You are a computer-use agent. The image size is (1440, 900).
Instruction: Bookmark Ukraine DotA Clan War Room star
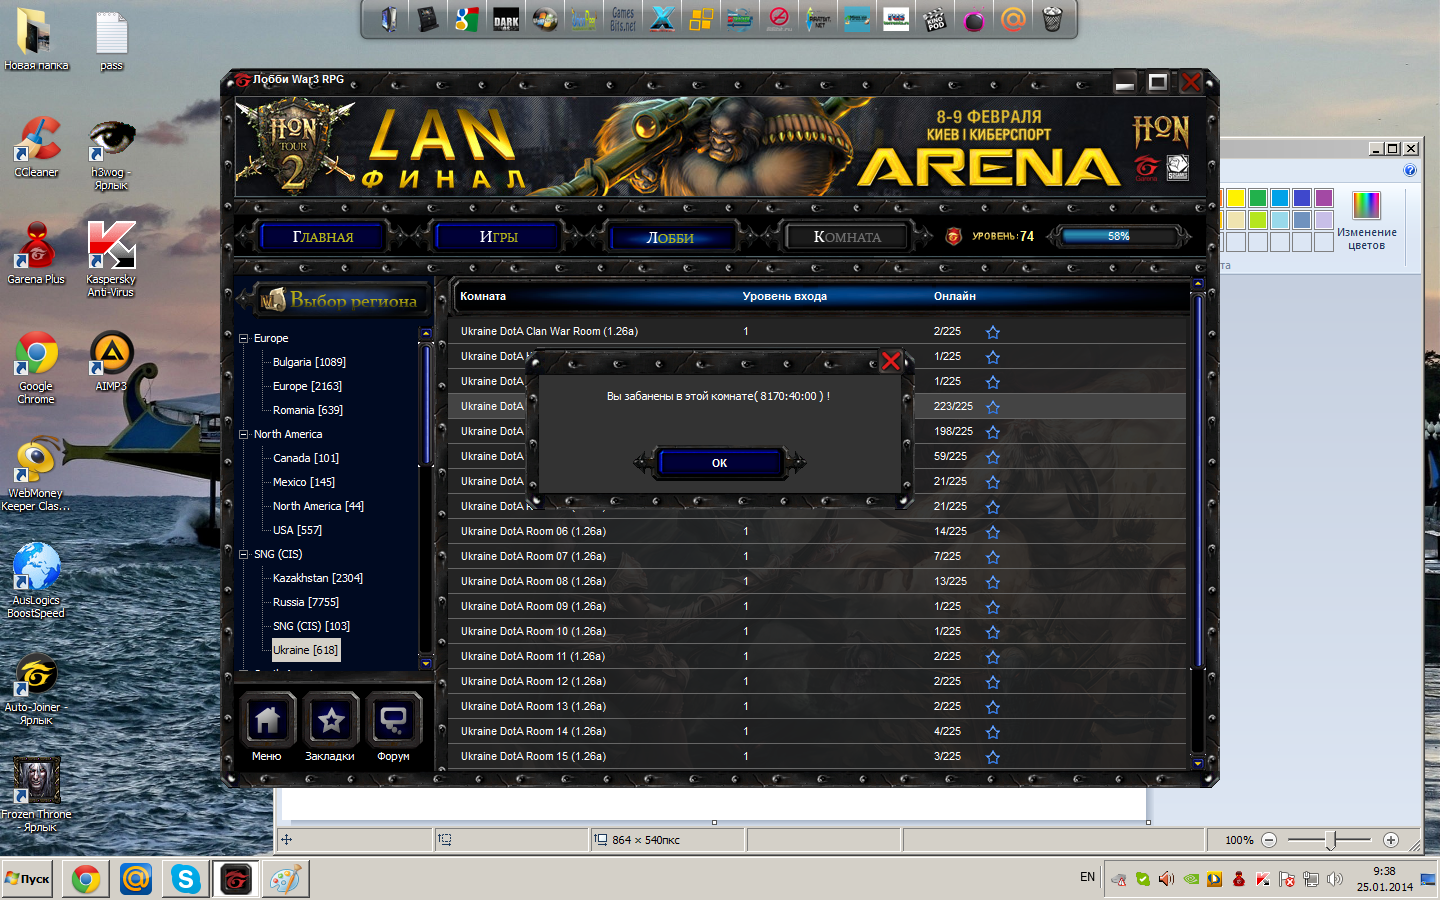(993, 332)
